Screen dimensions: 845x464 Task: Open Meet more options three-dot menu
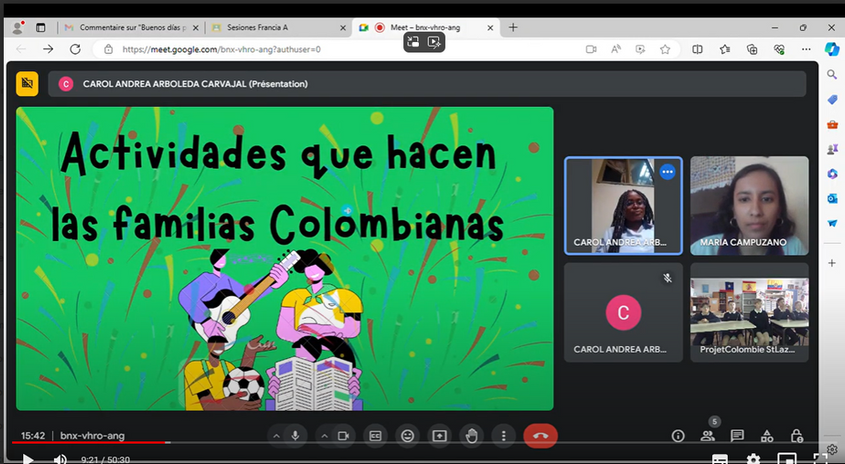(503, 436)
